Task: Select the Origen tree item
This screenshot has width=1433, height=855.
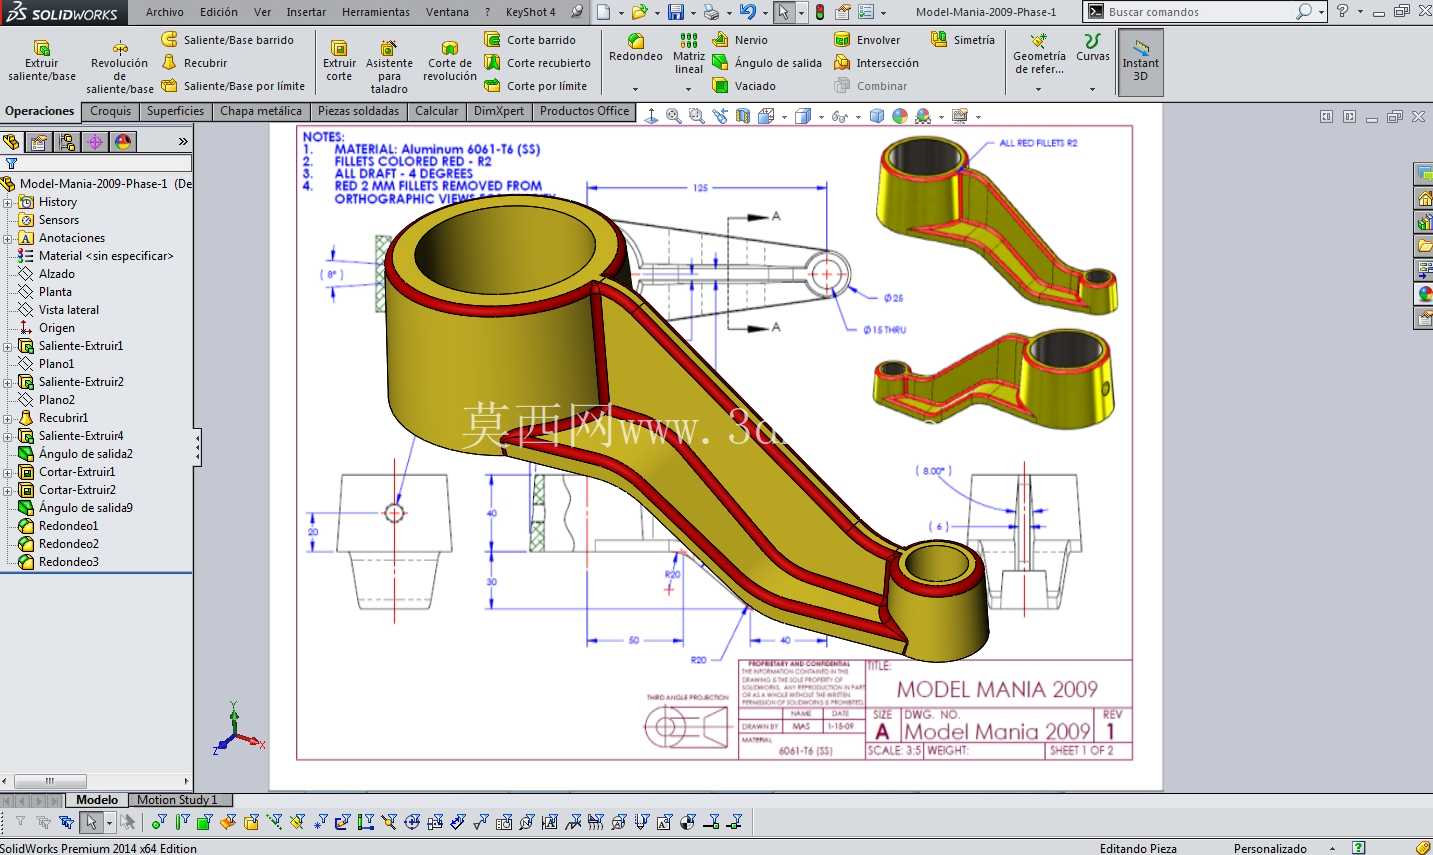Action: (57, 328)
